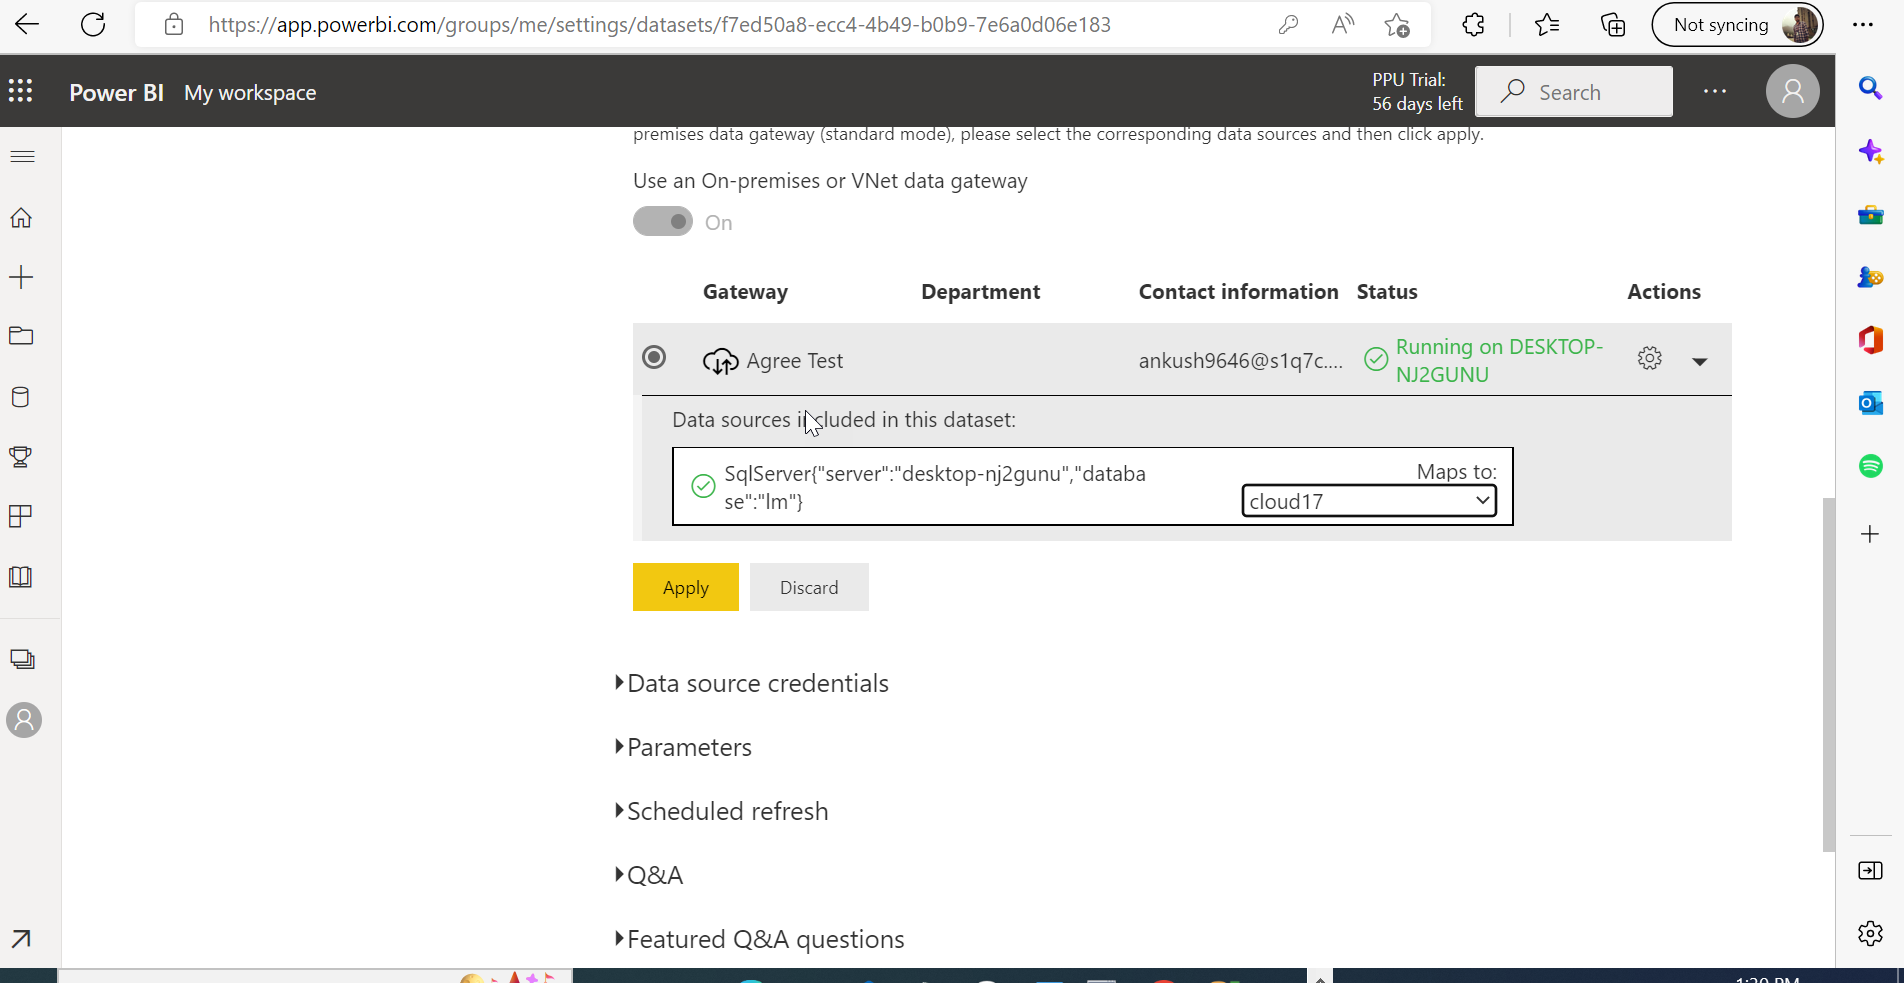Image resolution: width=1904 pixels, height=983 pixels.
Task: Click the Power BI Search box
Action: 1574,92
